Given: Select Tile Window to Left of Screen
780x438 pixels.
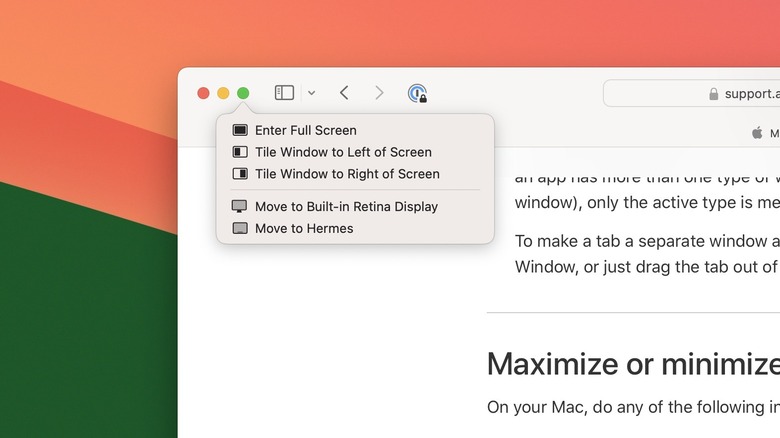Looking at the screenshot, I should 343,152.
